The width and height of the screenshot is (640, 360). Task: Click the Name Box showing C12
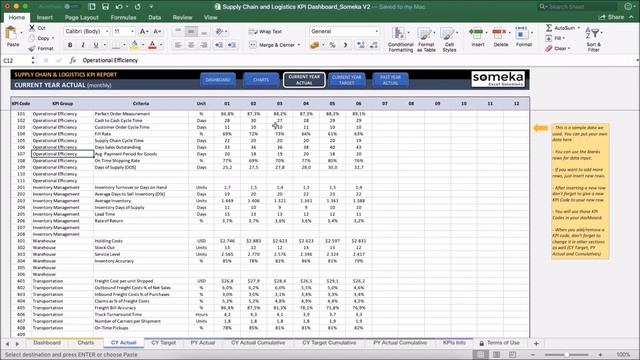coord(16,60)
